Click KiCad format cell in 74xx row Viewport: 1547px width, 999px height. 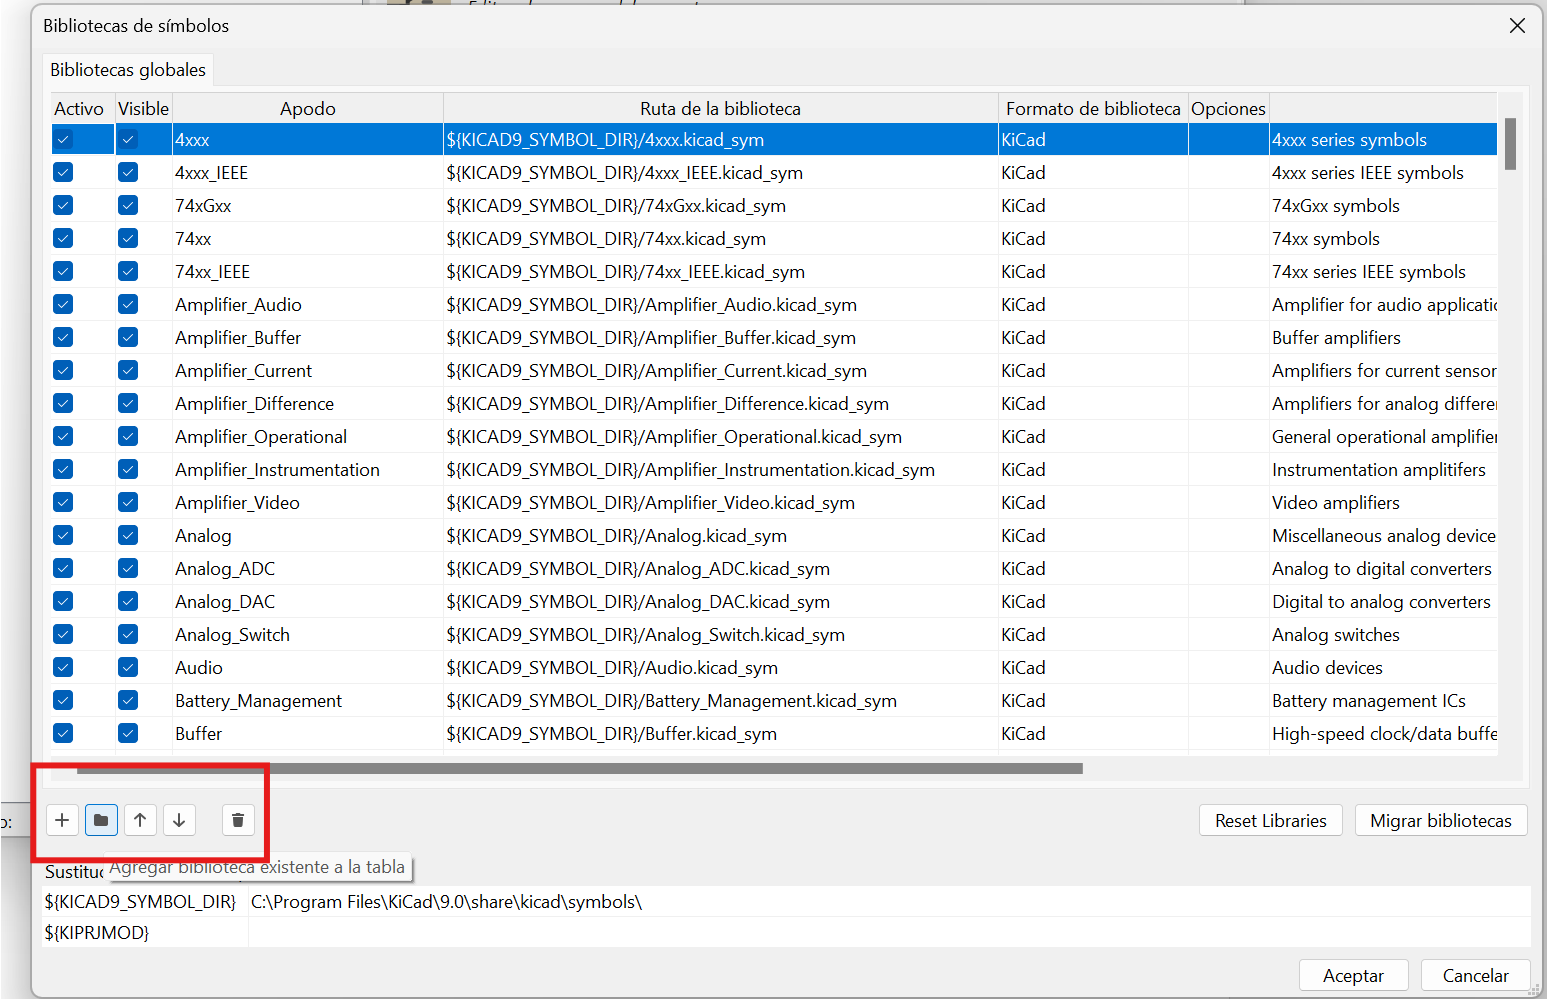(x=1093, y=238)
